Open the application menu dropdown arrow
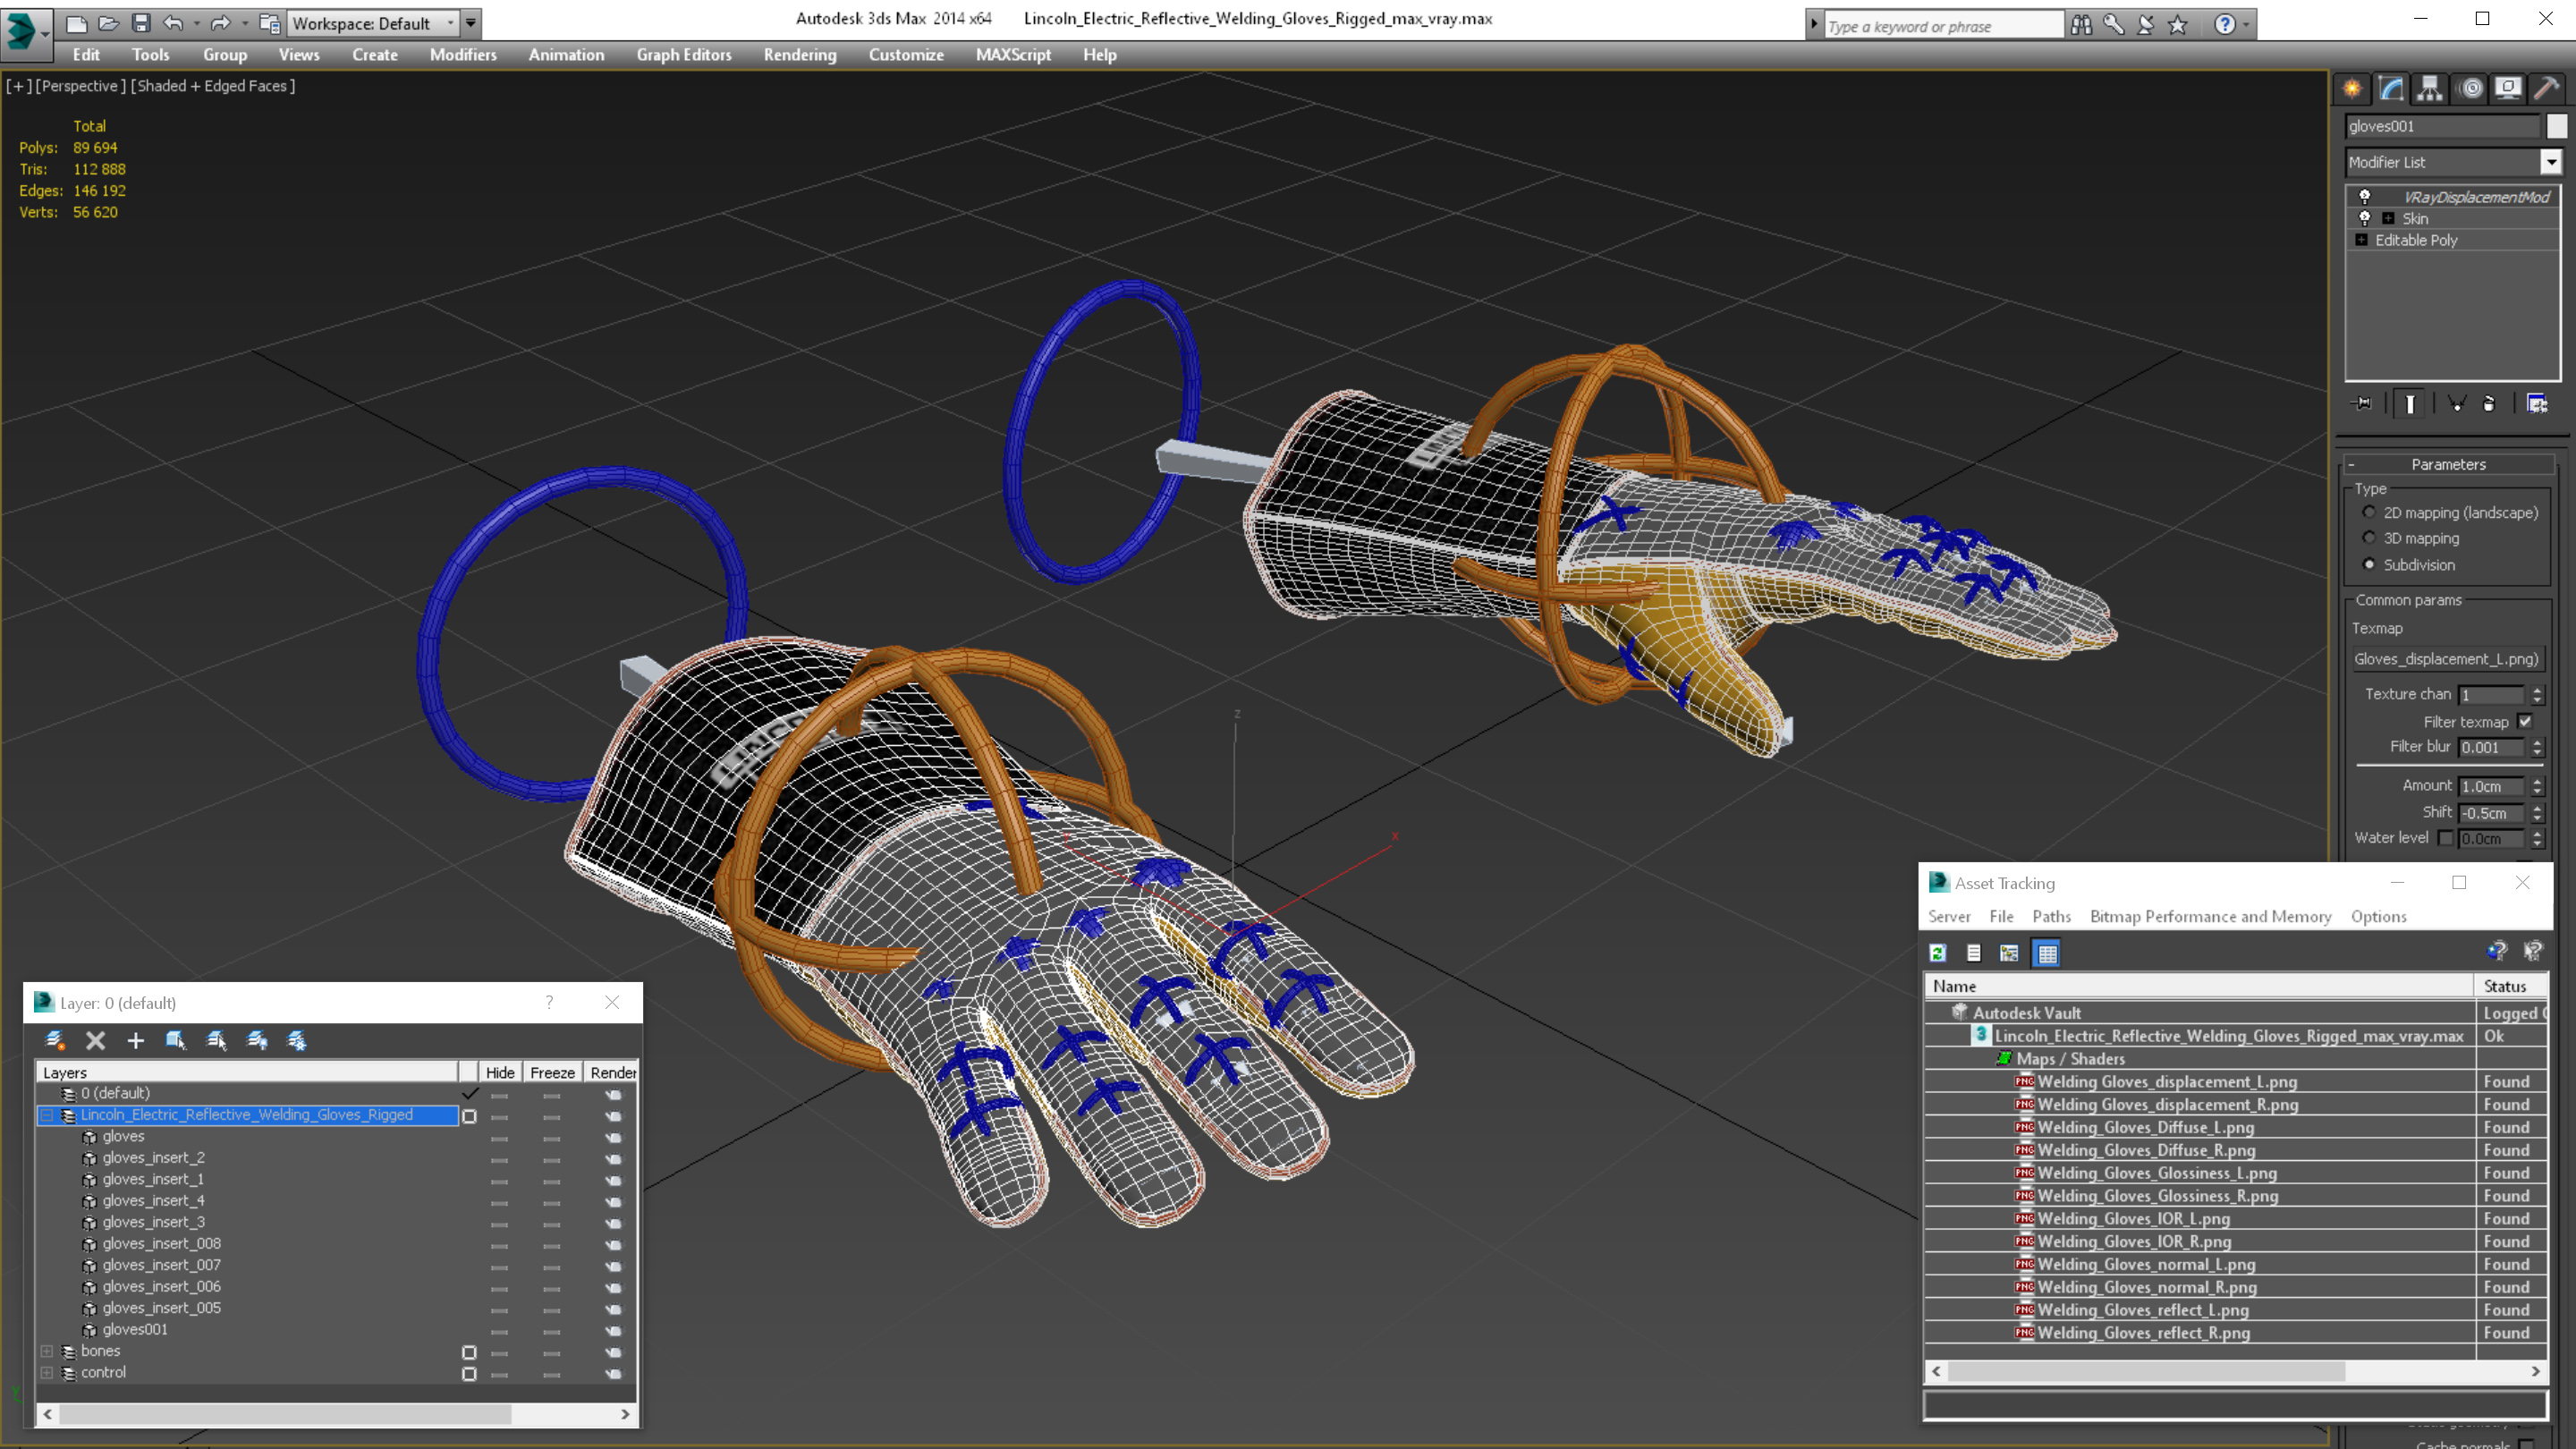 click(46, 33)
